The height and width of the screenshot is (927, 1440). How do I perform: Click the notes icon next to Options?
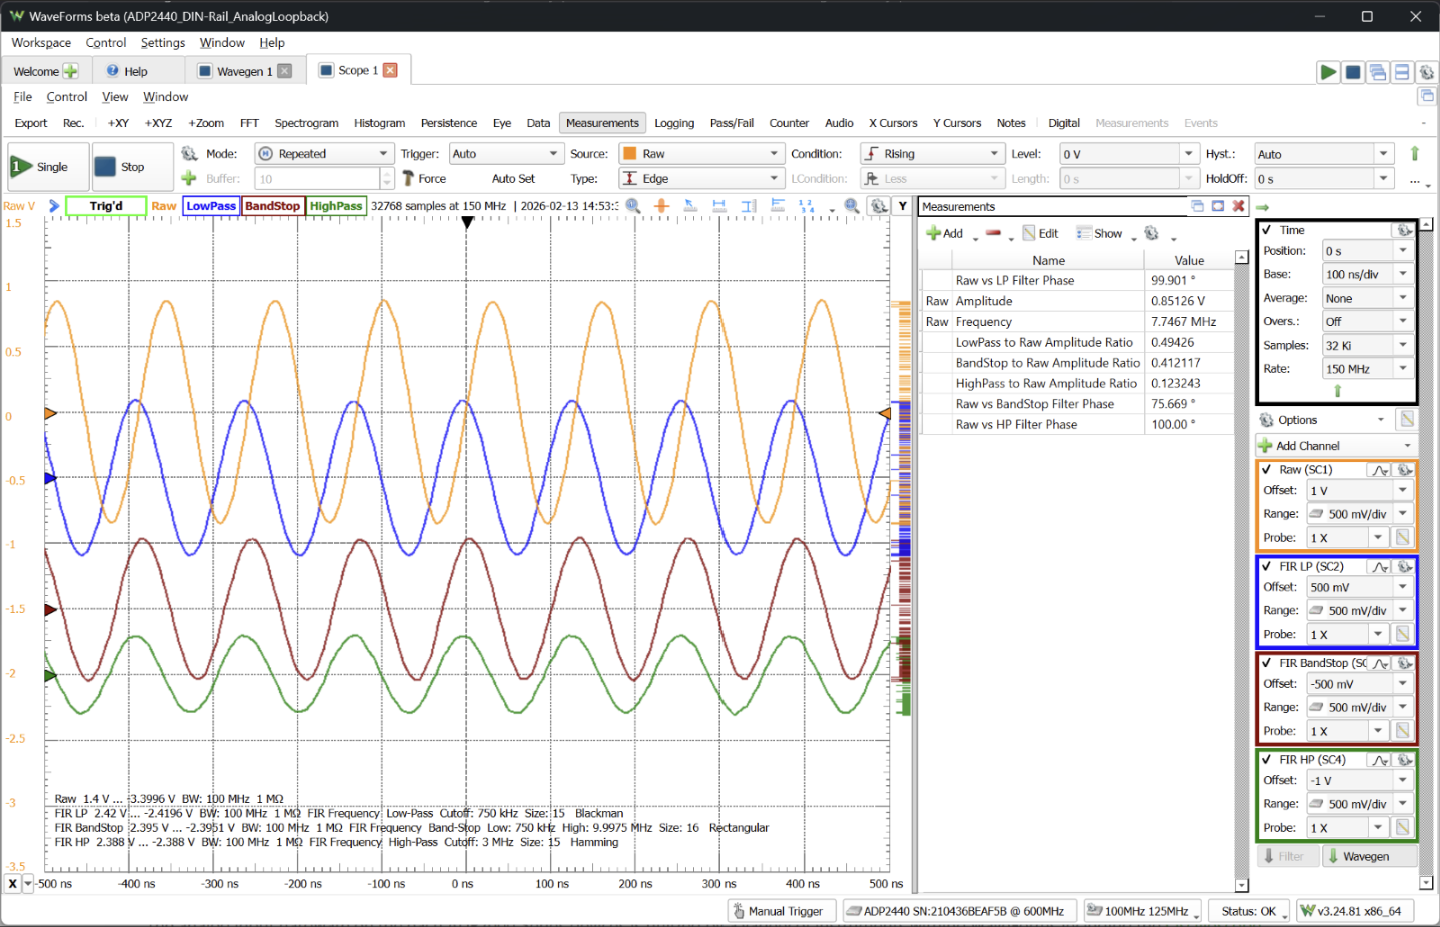1407,419
